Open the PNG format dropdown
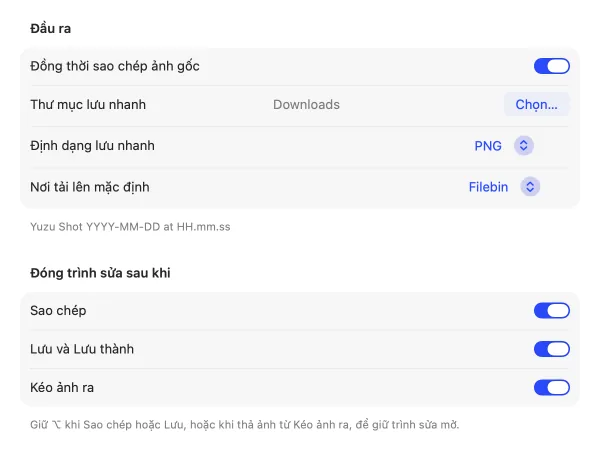 [504, 146]
